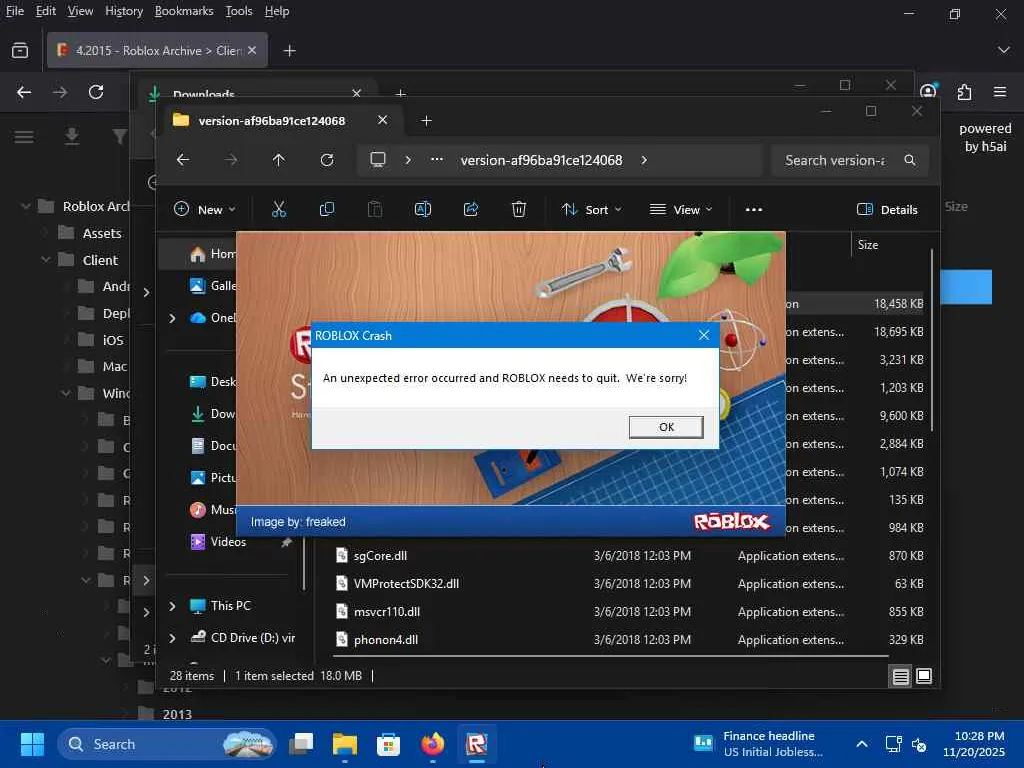Image resolution: width=1024 pixels, height=768 pixels.
Task: Select the VMProtectSDK32.dll file
Action: click(x=406, y=584)
